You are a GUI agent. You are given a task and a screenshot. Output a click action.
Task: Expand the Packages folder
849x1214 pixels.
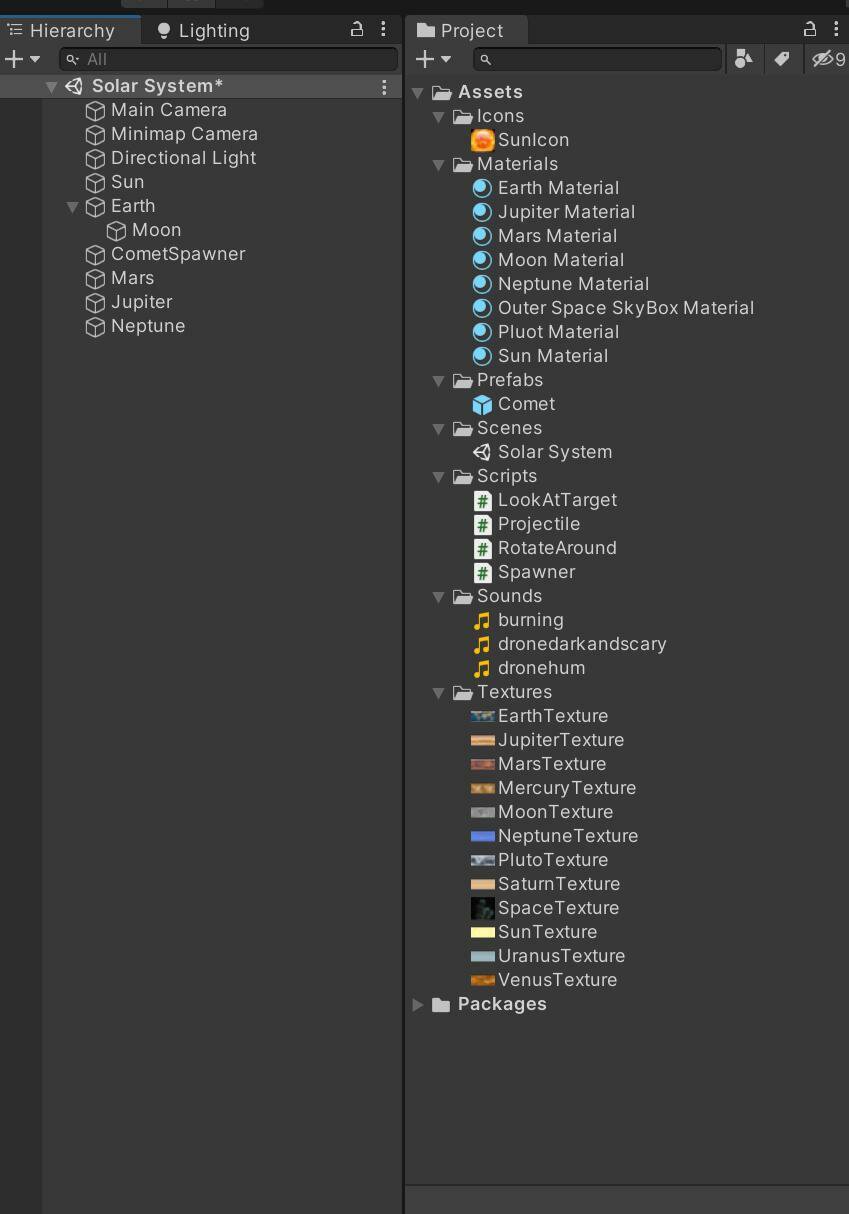click(418, 1004)
